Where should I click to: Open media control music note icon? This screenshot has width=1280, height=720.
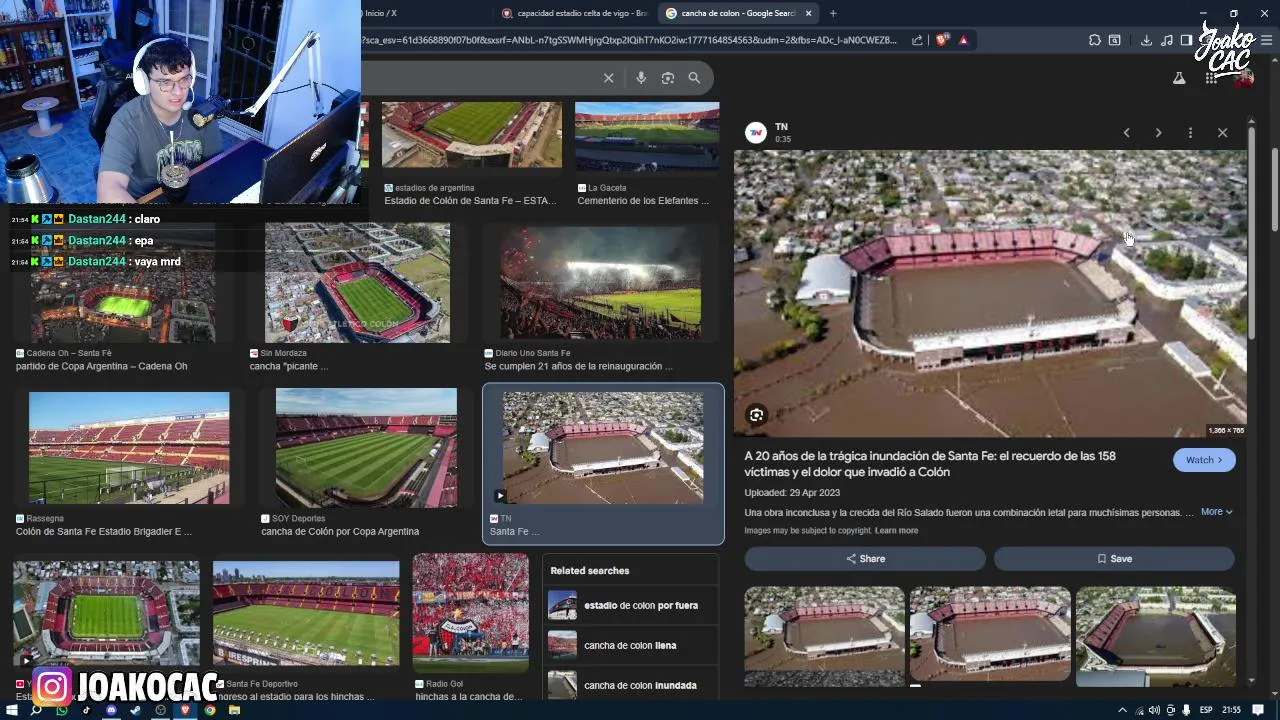click(1167, 40)
